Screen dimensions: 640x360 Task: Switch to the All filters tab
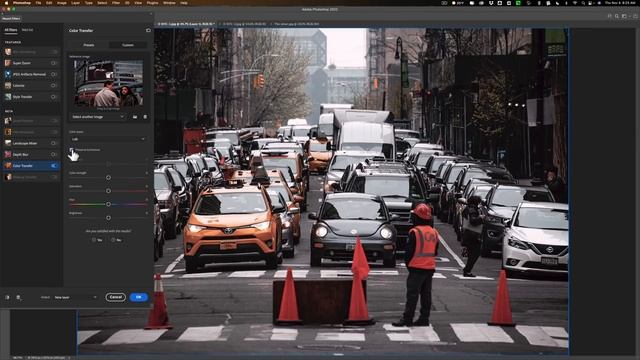[11, 30]
